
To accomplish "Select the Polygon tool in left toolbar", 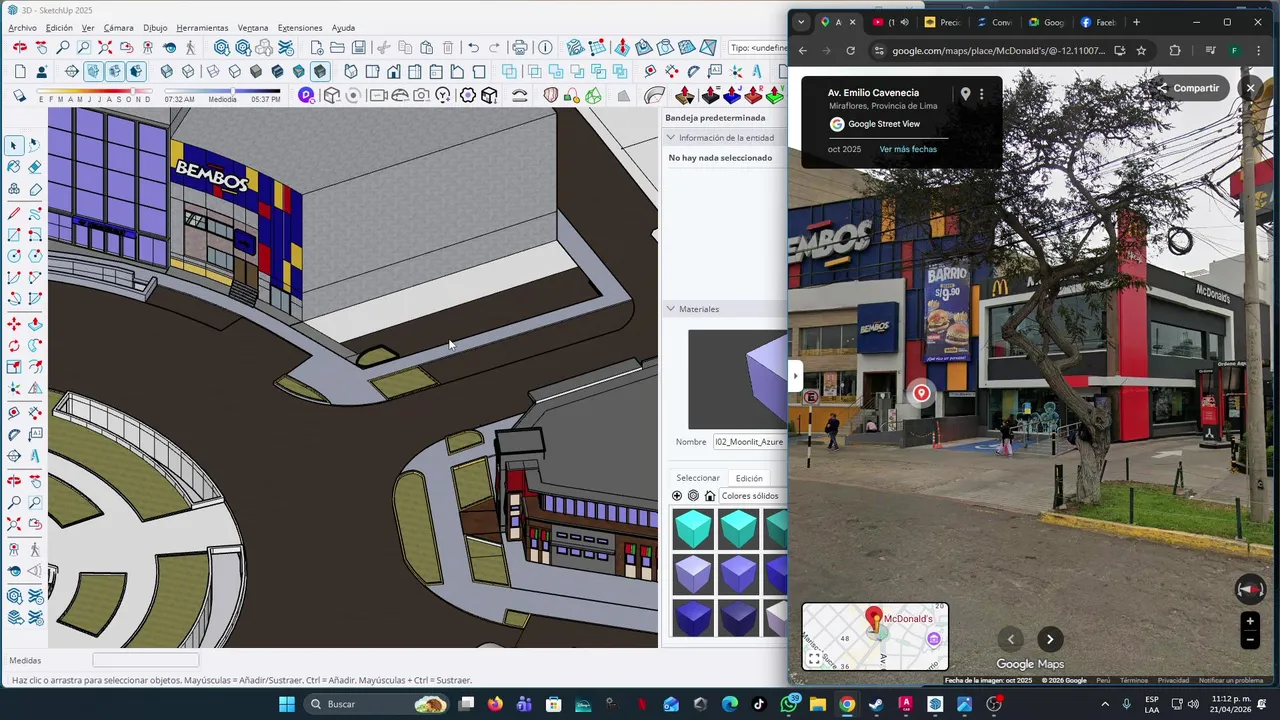I will (35, 256).
